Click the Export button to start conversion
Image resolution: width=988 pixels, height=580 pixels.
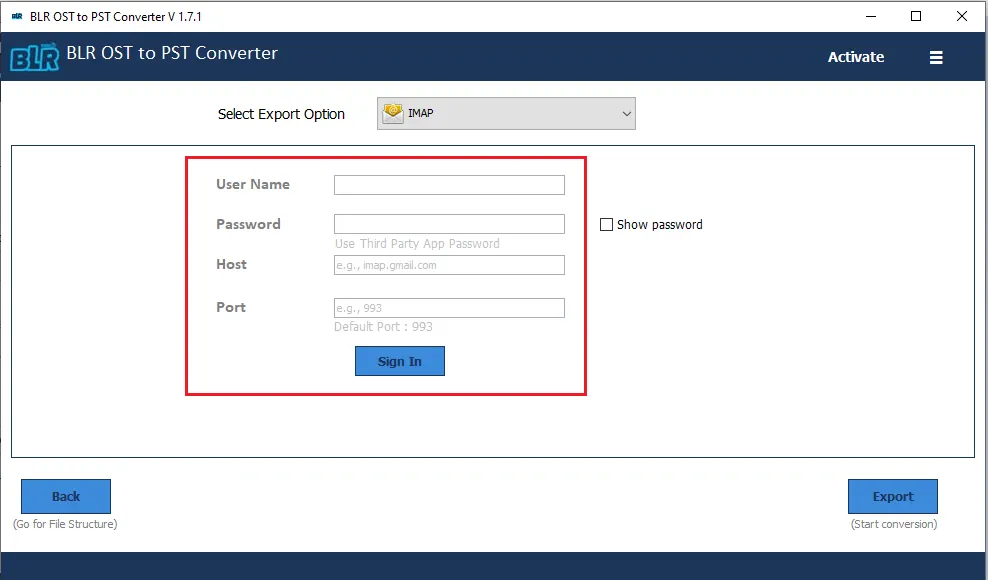click(x=892, y=496)
